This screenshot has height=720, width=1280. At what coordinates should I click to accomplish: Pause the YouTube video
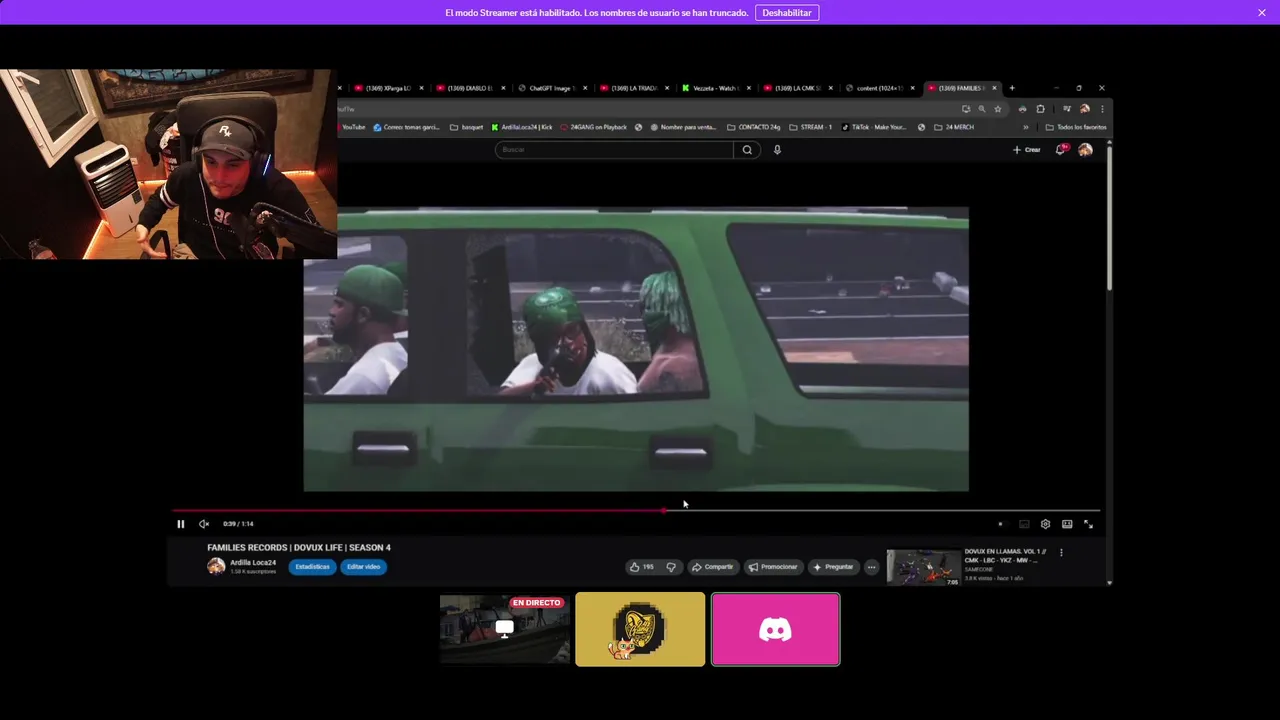click(x=180, y=524)
